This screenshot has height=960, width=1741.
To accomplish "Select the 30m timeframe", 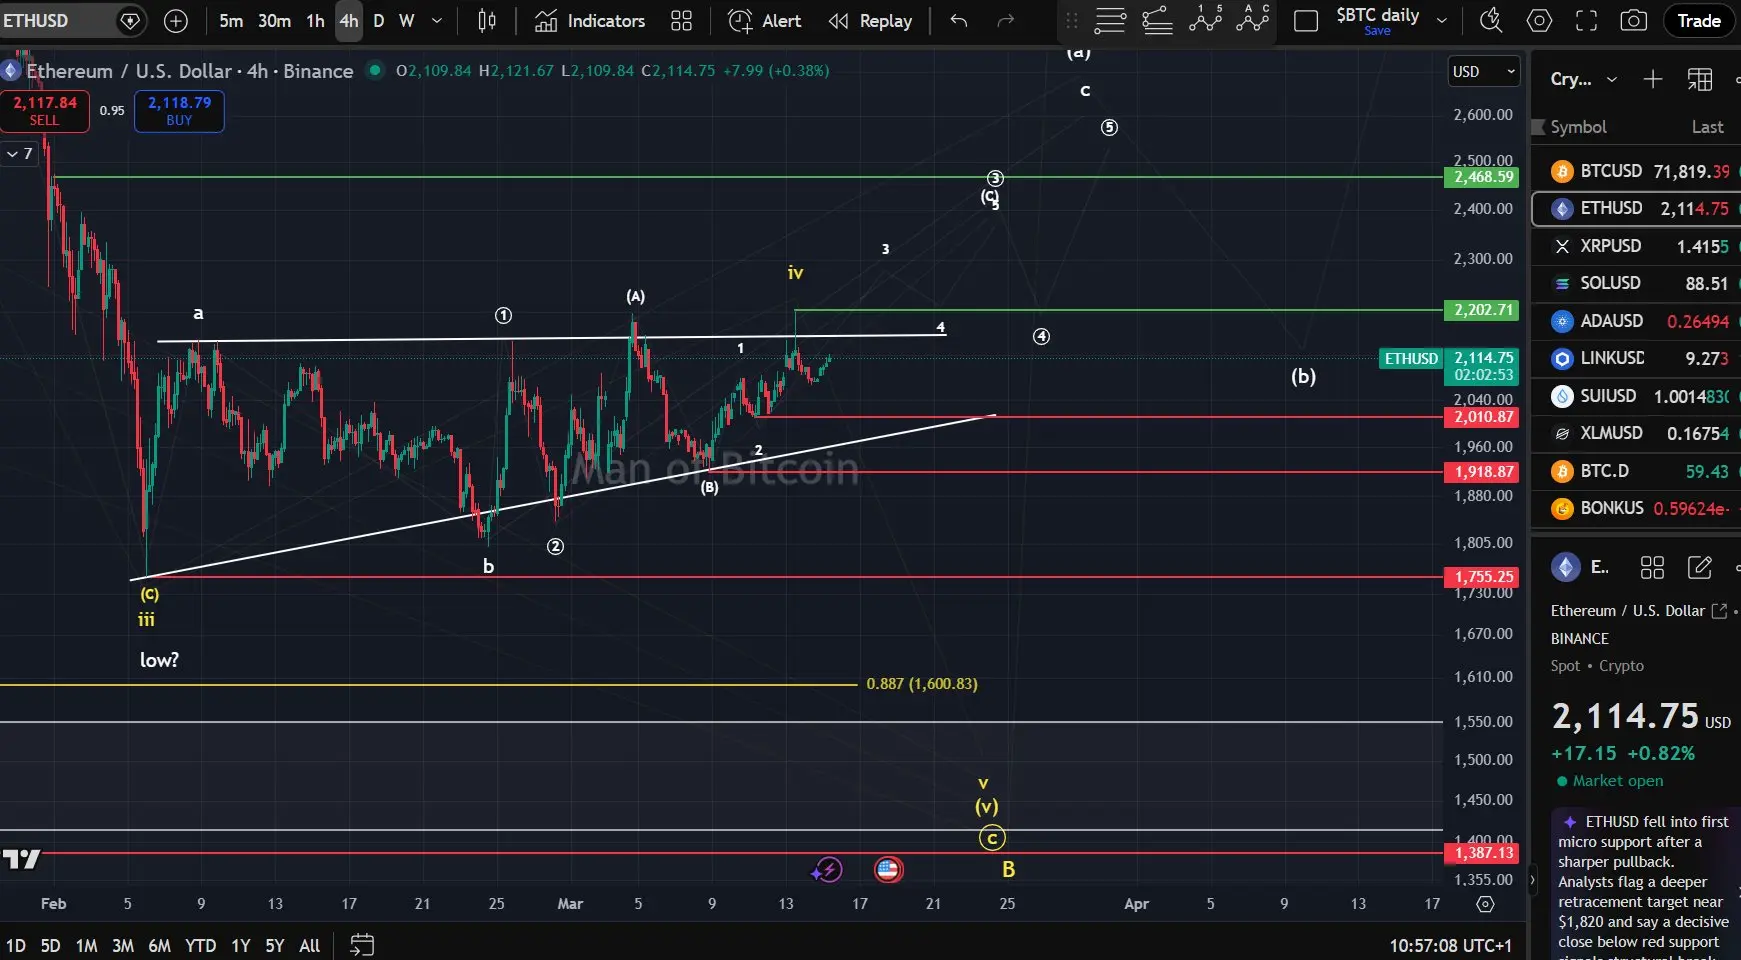I will point(274,21).
